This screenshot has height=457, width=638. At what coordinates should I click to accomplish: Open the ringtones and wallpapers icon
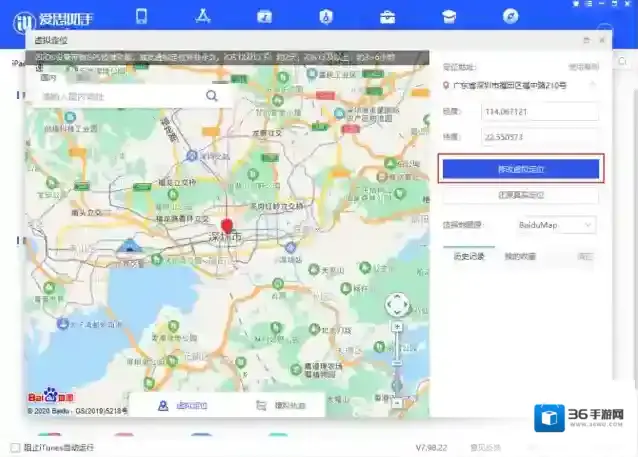[x=264, y=17]
